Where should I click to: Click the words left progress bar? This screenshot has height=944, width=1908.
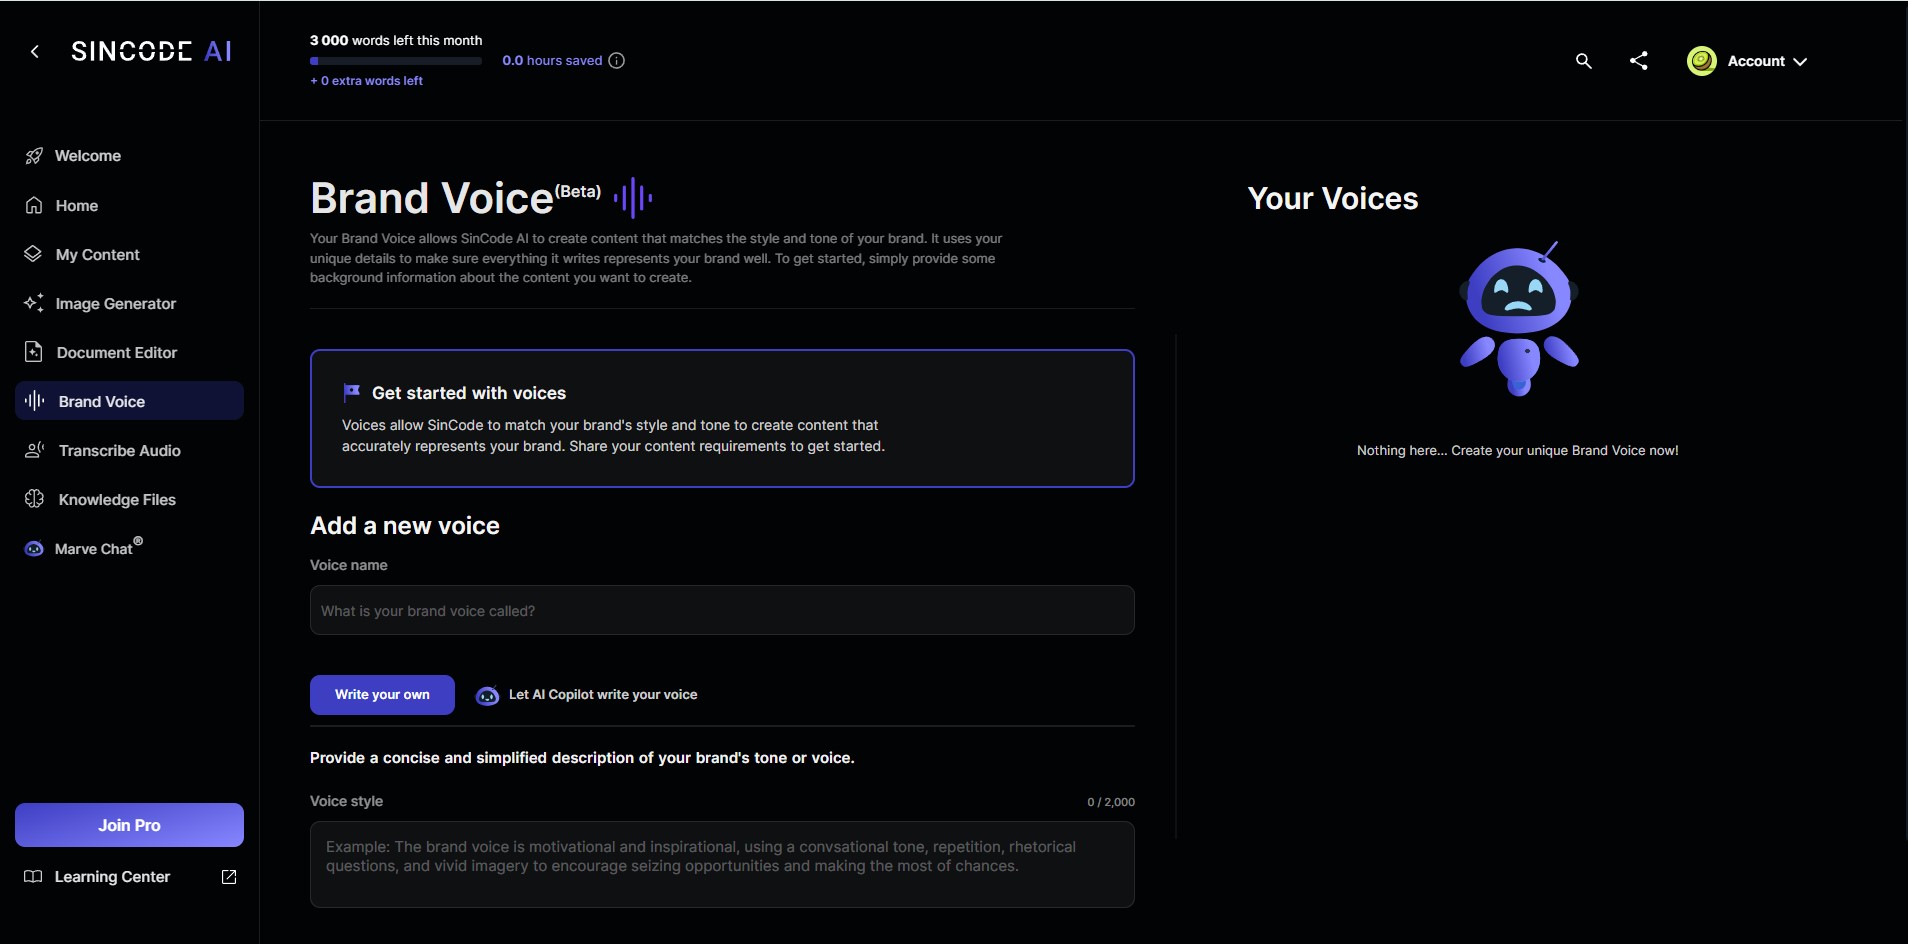[396, 61]
